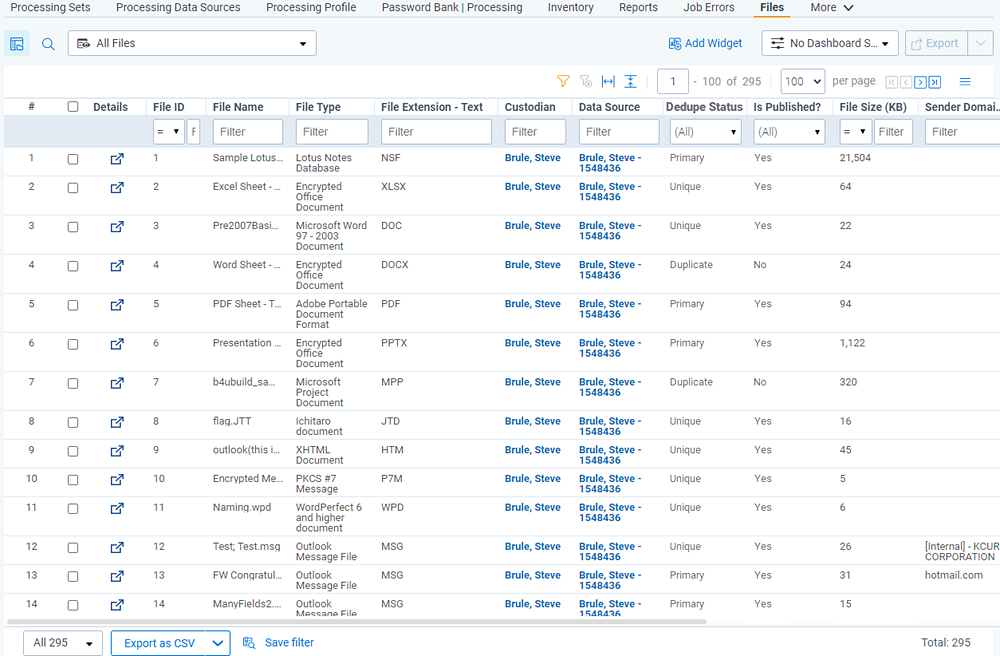Go to first page arrow
The image size is (1000, 656).
892,82
